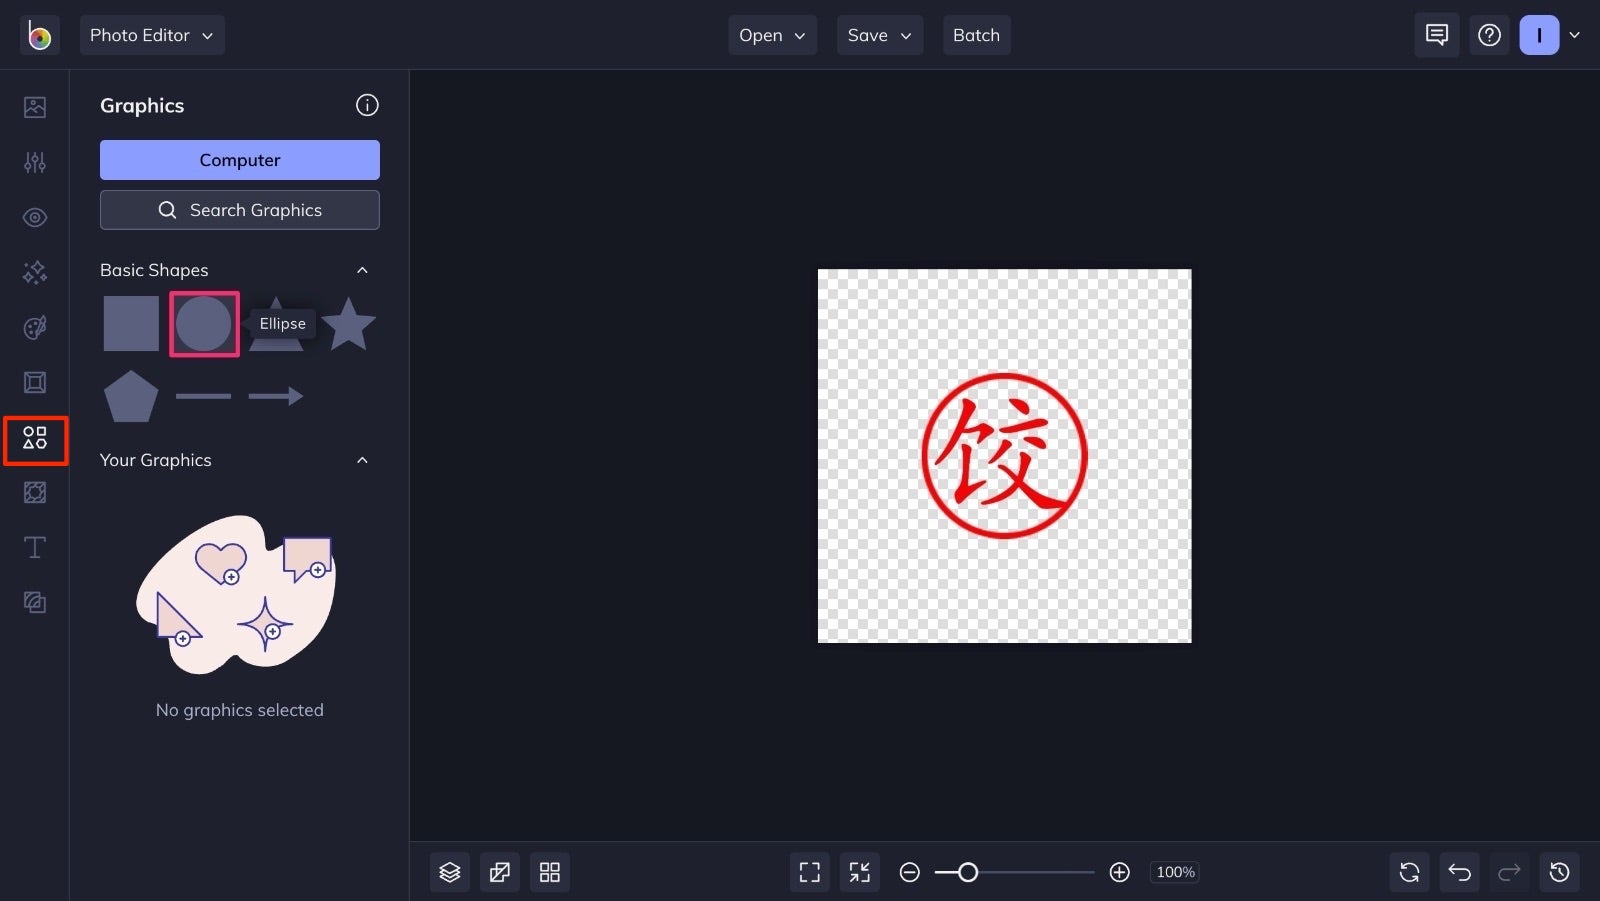Activate fit-to-screen zoom toggle

[858, 871]
